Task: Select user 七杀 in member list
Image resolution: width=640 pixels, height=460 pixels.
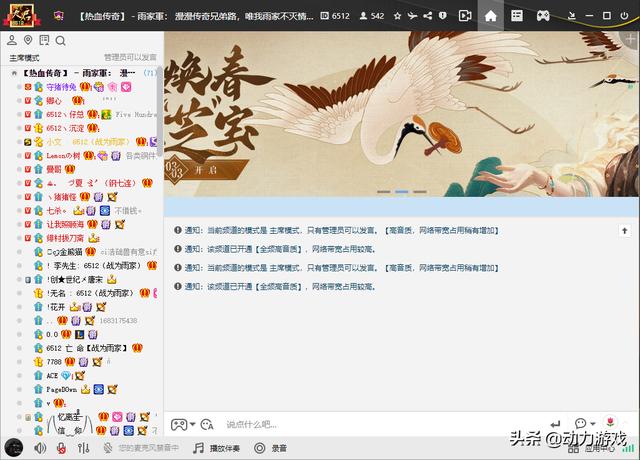Action: [x=56, y=211]
